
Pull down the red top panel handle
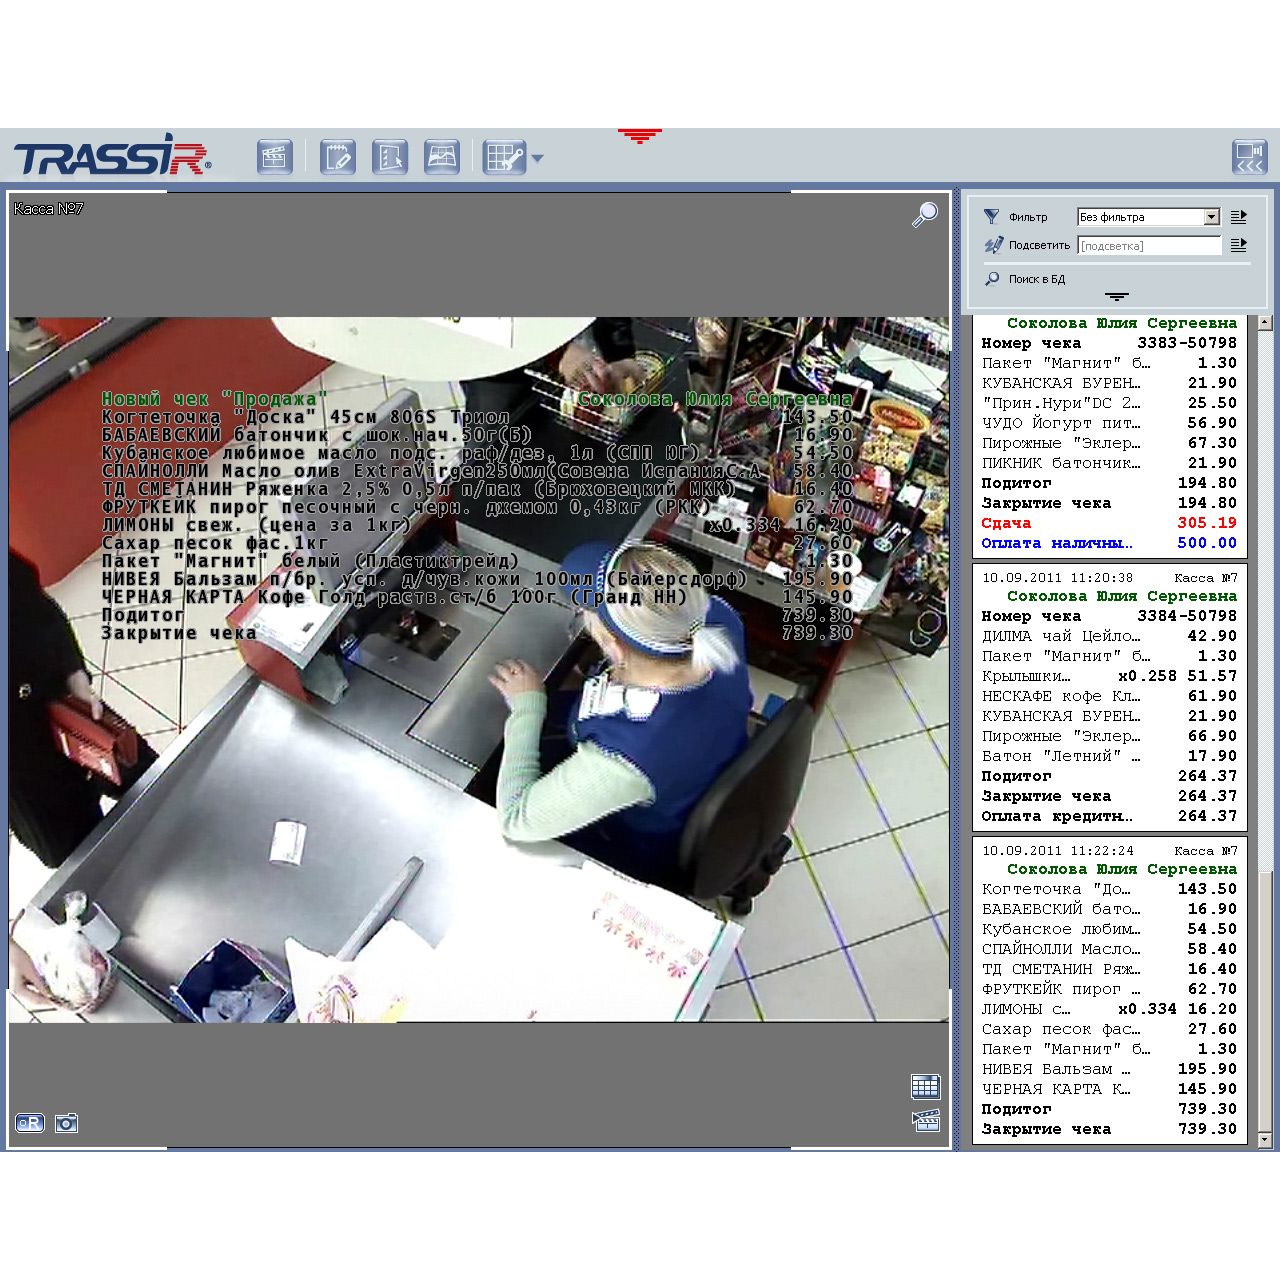(640, 135)
